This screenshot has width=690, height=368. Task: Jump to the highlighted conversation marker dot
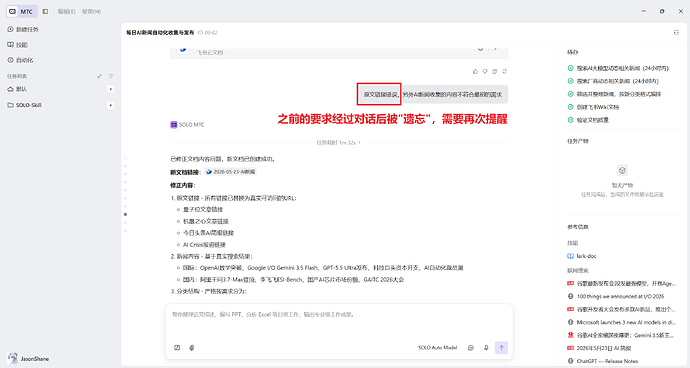(125, 214)
